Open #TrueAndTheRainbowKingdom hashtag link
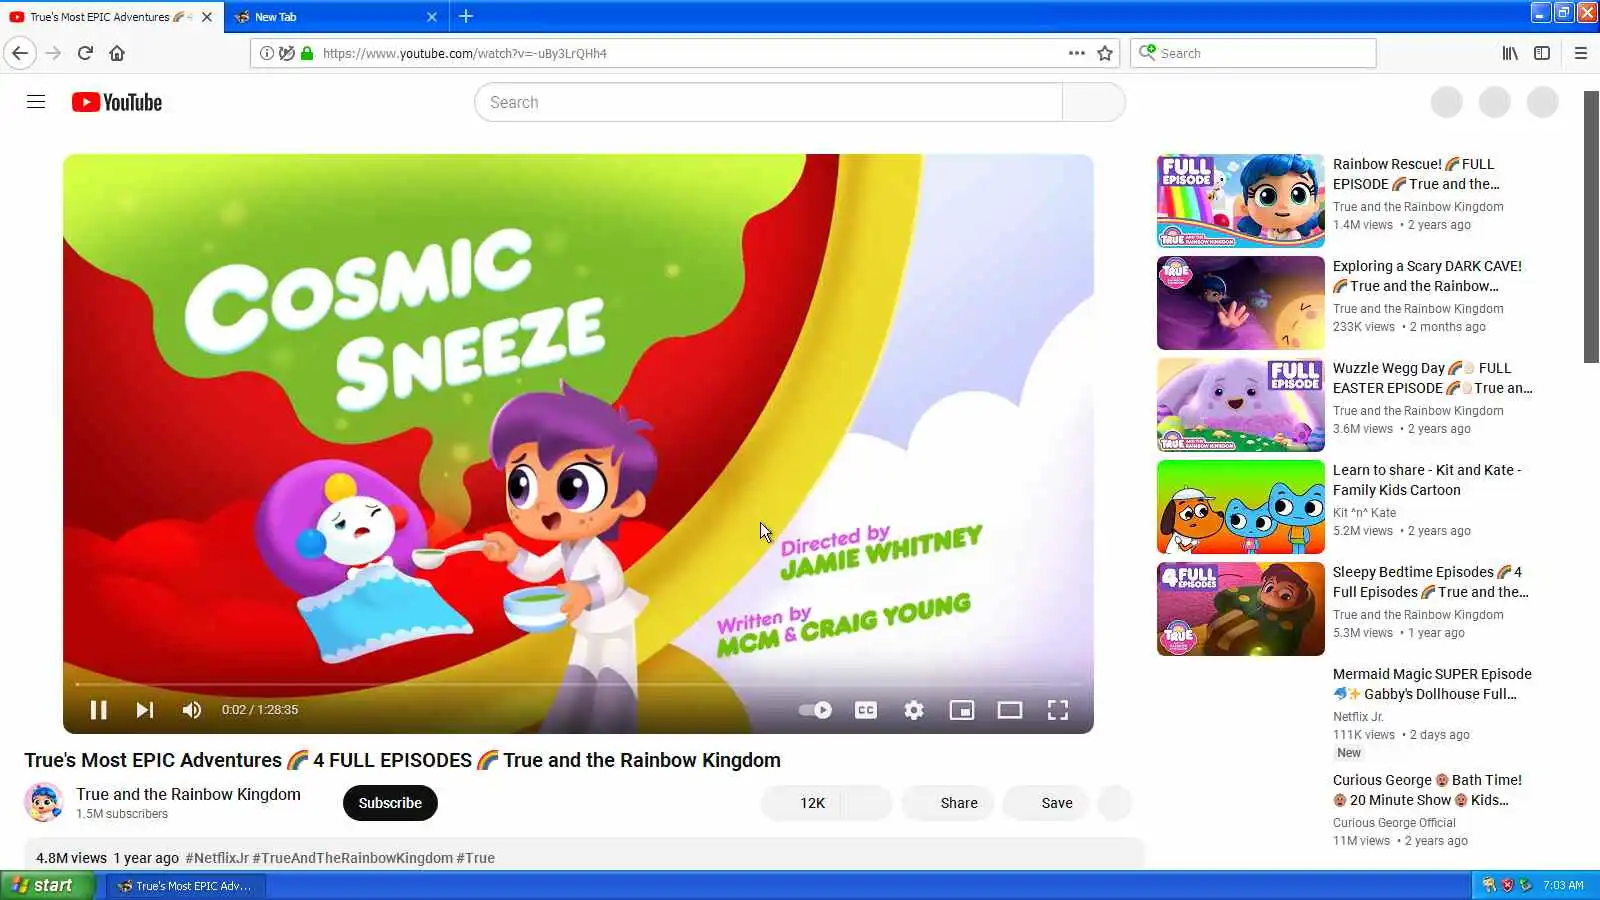This screenshot has height=900, width=1600. 353,858
